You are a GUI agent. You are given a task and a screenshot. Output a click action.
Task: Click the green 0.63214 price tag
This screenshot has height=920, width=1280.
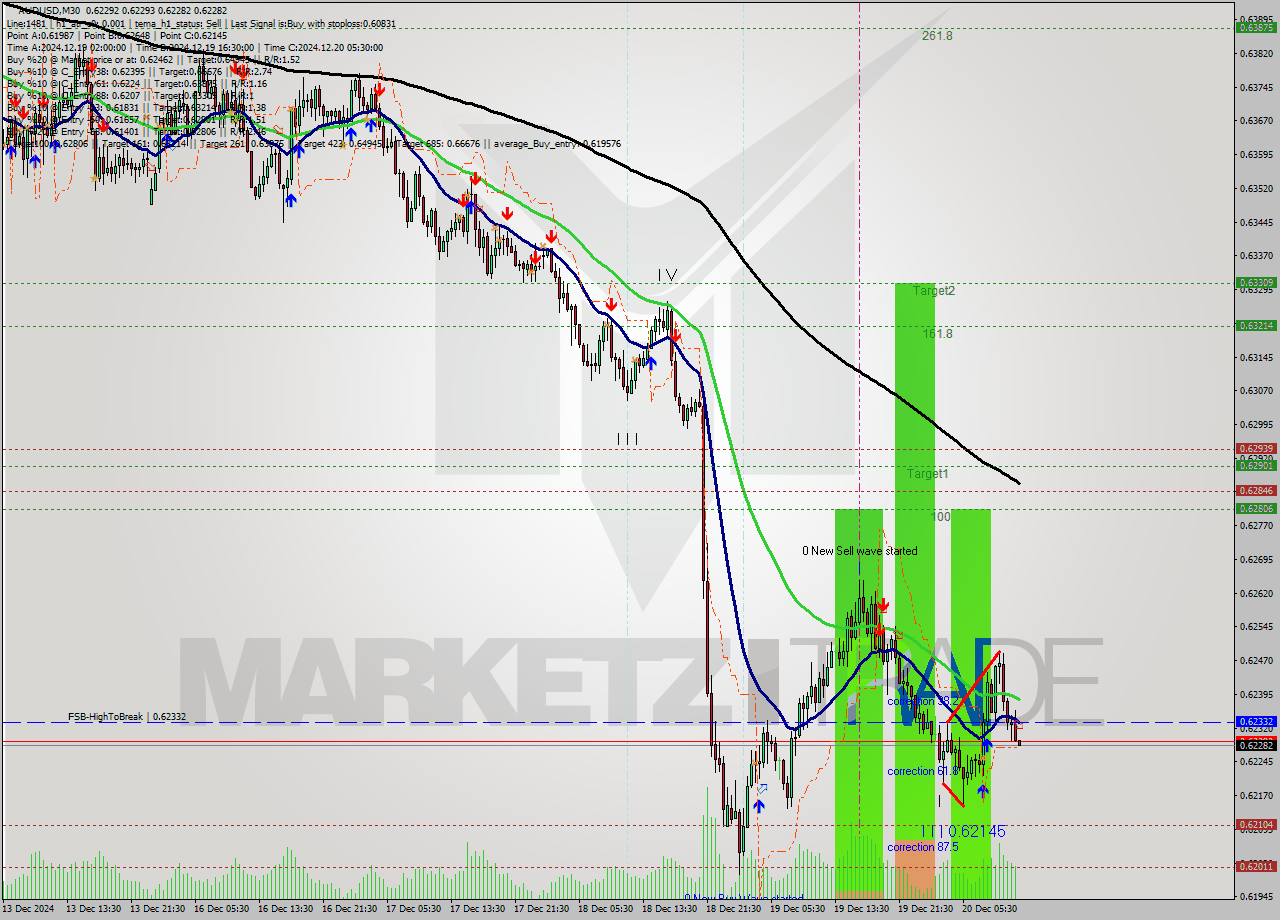pyautogui.click(x=1256, y=326)
